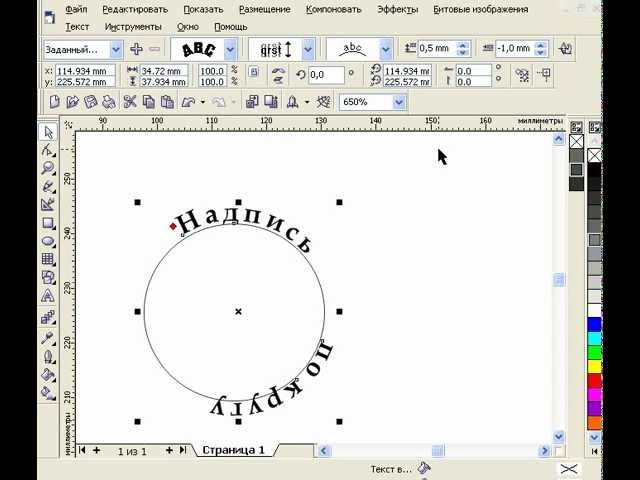The height and width of the screenshot is (480, 640).
Task: Click the Cut scissors icon
Action: [x=129, y=102]
